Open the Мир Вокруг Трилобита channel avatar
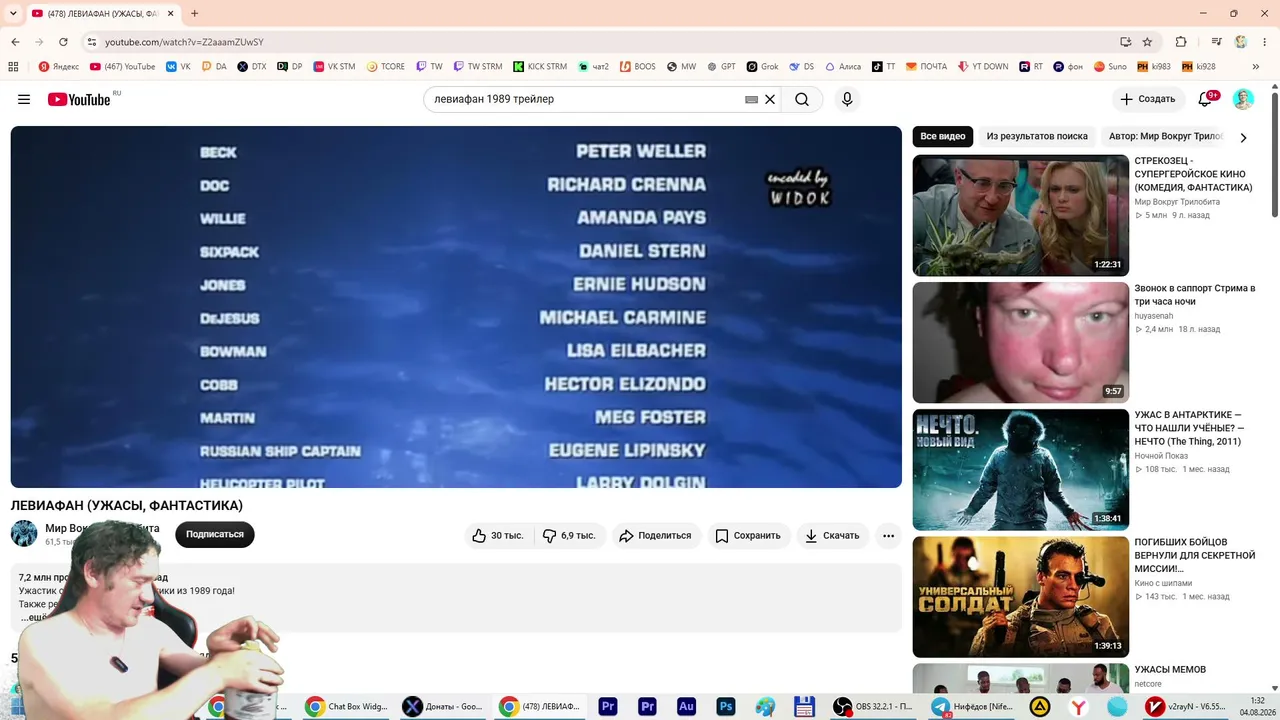The image size is (1280, 720). point(24,533)
